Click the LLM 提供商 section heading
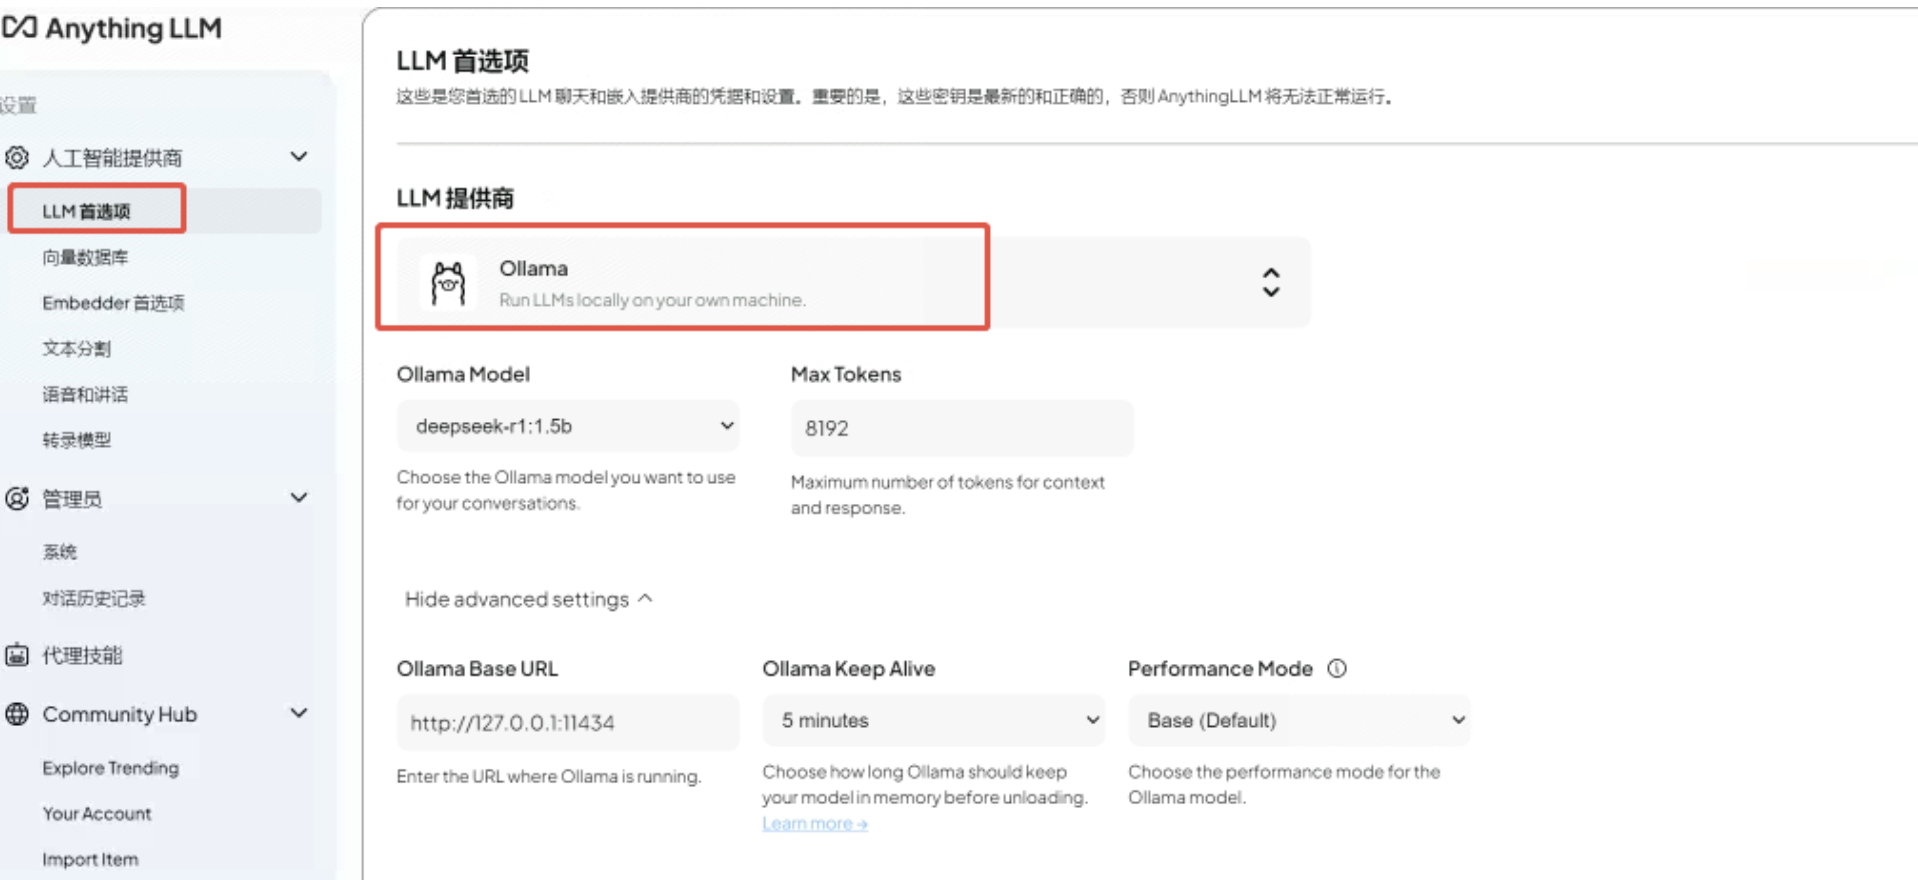This screenshot has width=1918, height=880. pyautogui.click(x=455, y=198)
